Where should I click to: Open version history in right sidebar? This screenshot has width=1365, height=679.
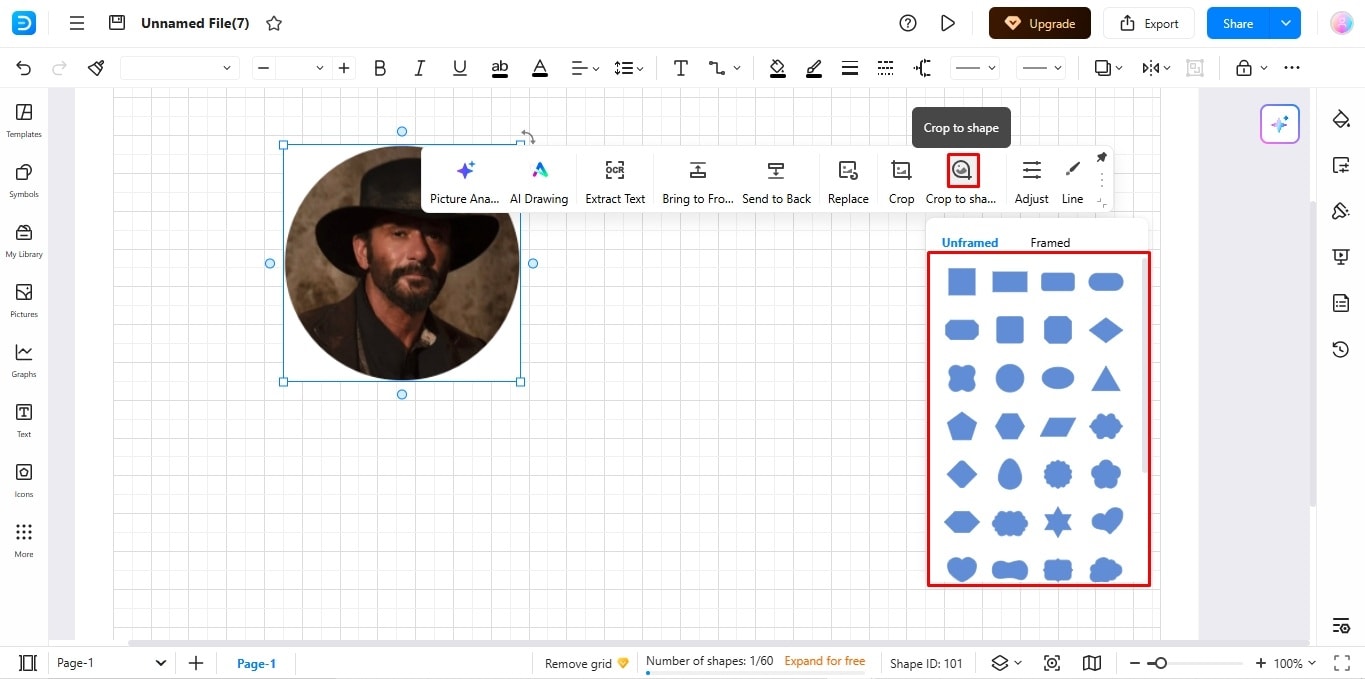pos(1341,349)
